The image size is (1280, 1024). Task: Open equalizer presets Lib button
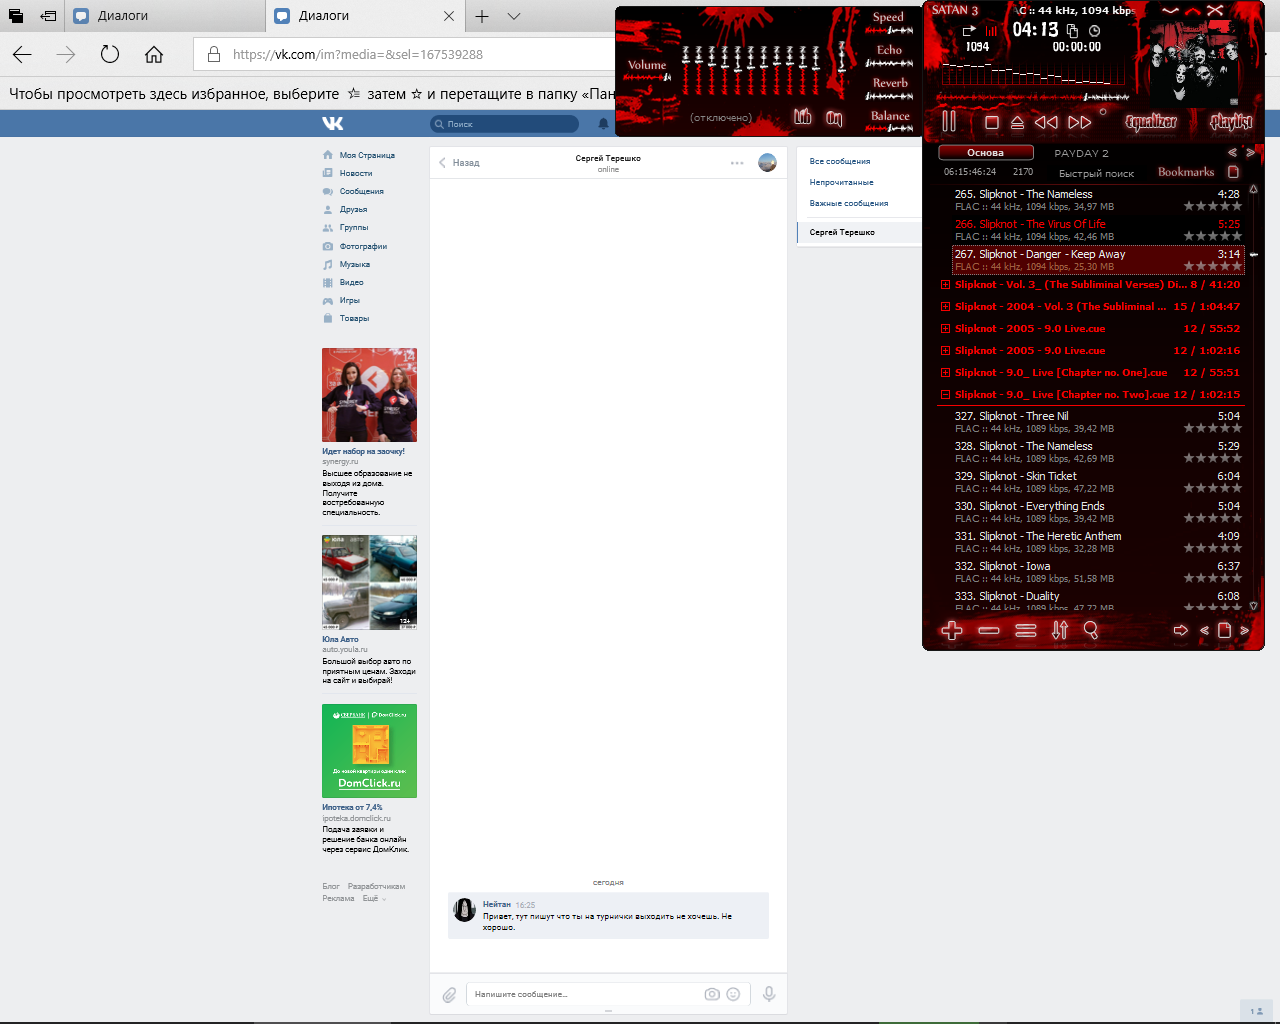point(803,117)
